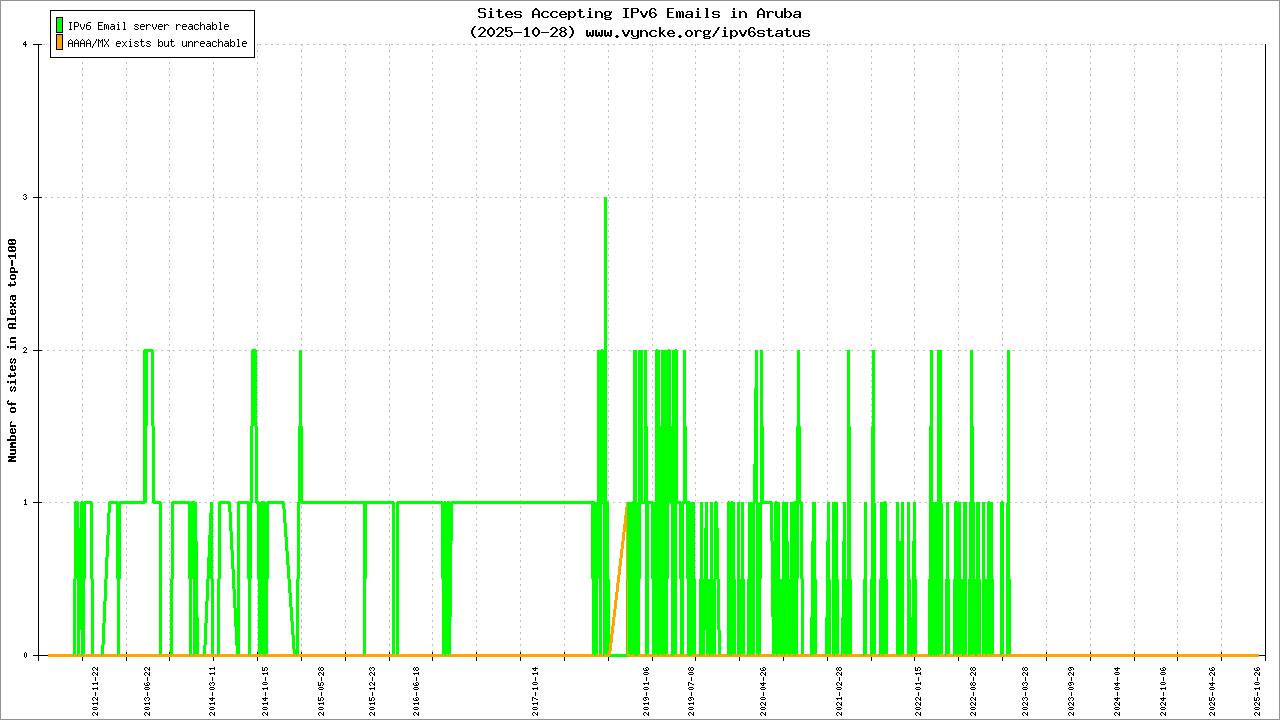Select 'IPv6 Email server reachable' legend label
Screen dimensions: 1280x720
coord(148,26)
